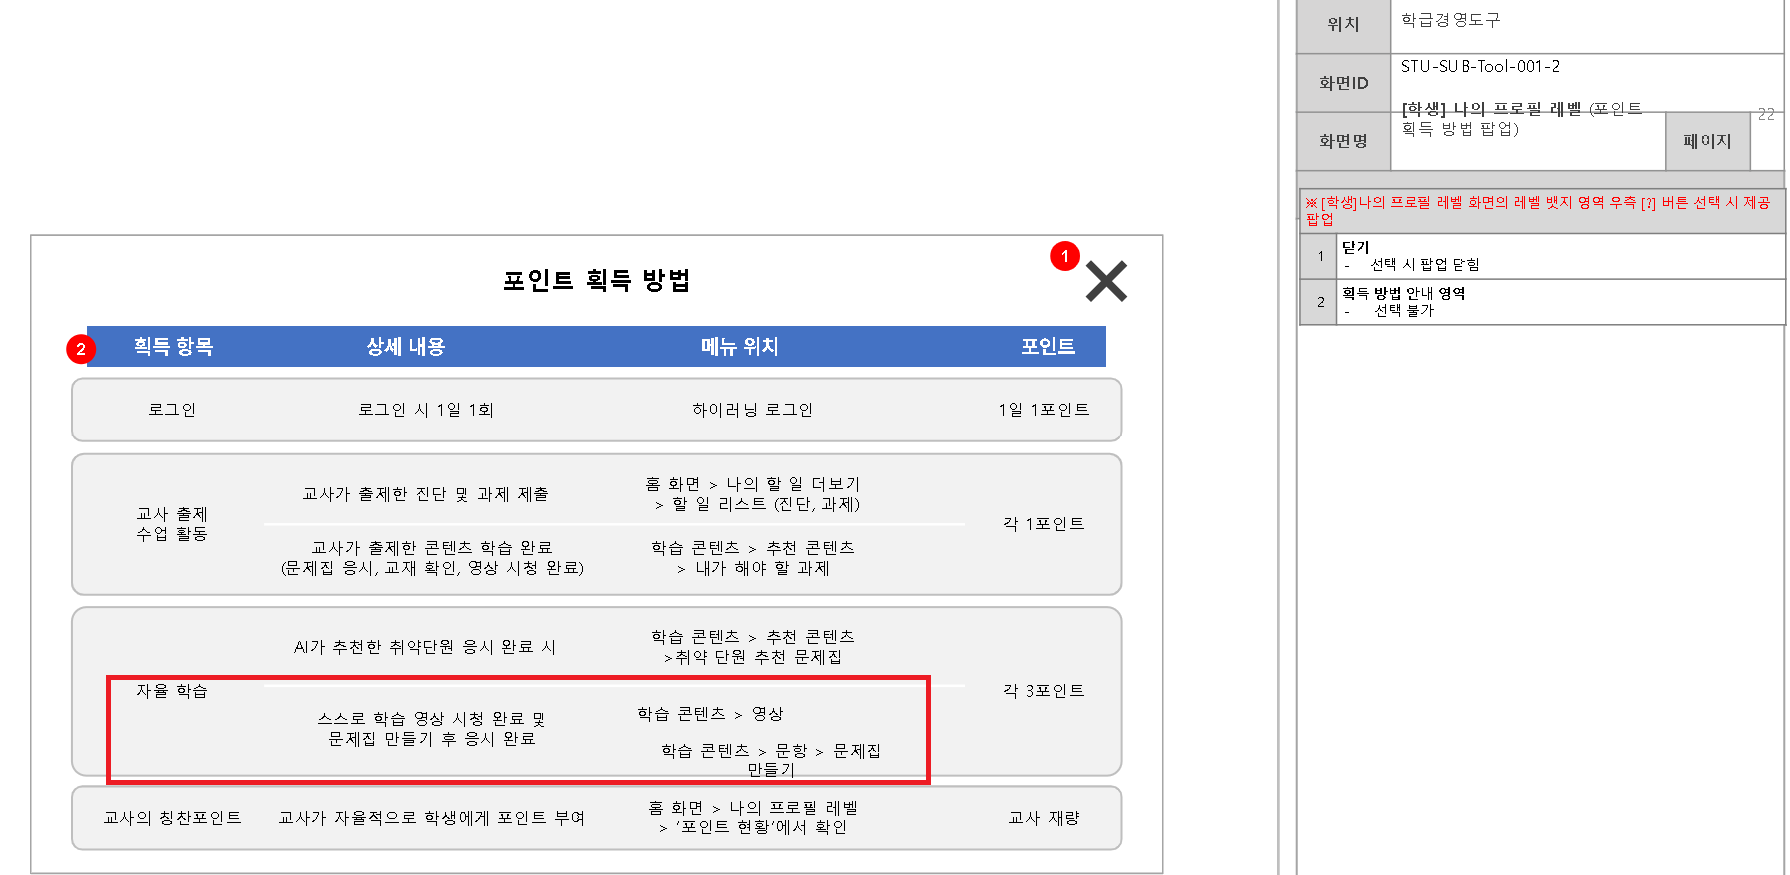Click the 각 1포인트 point value
1790x875 pixels.
(1043, 524)
